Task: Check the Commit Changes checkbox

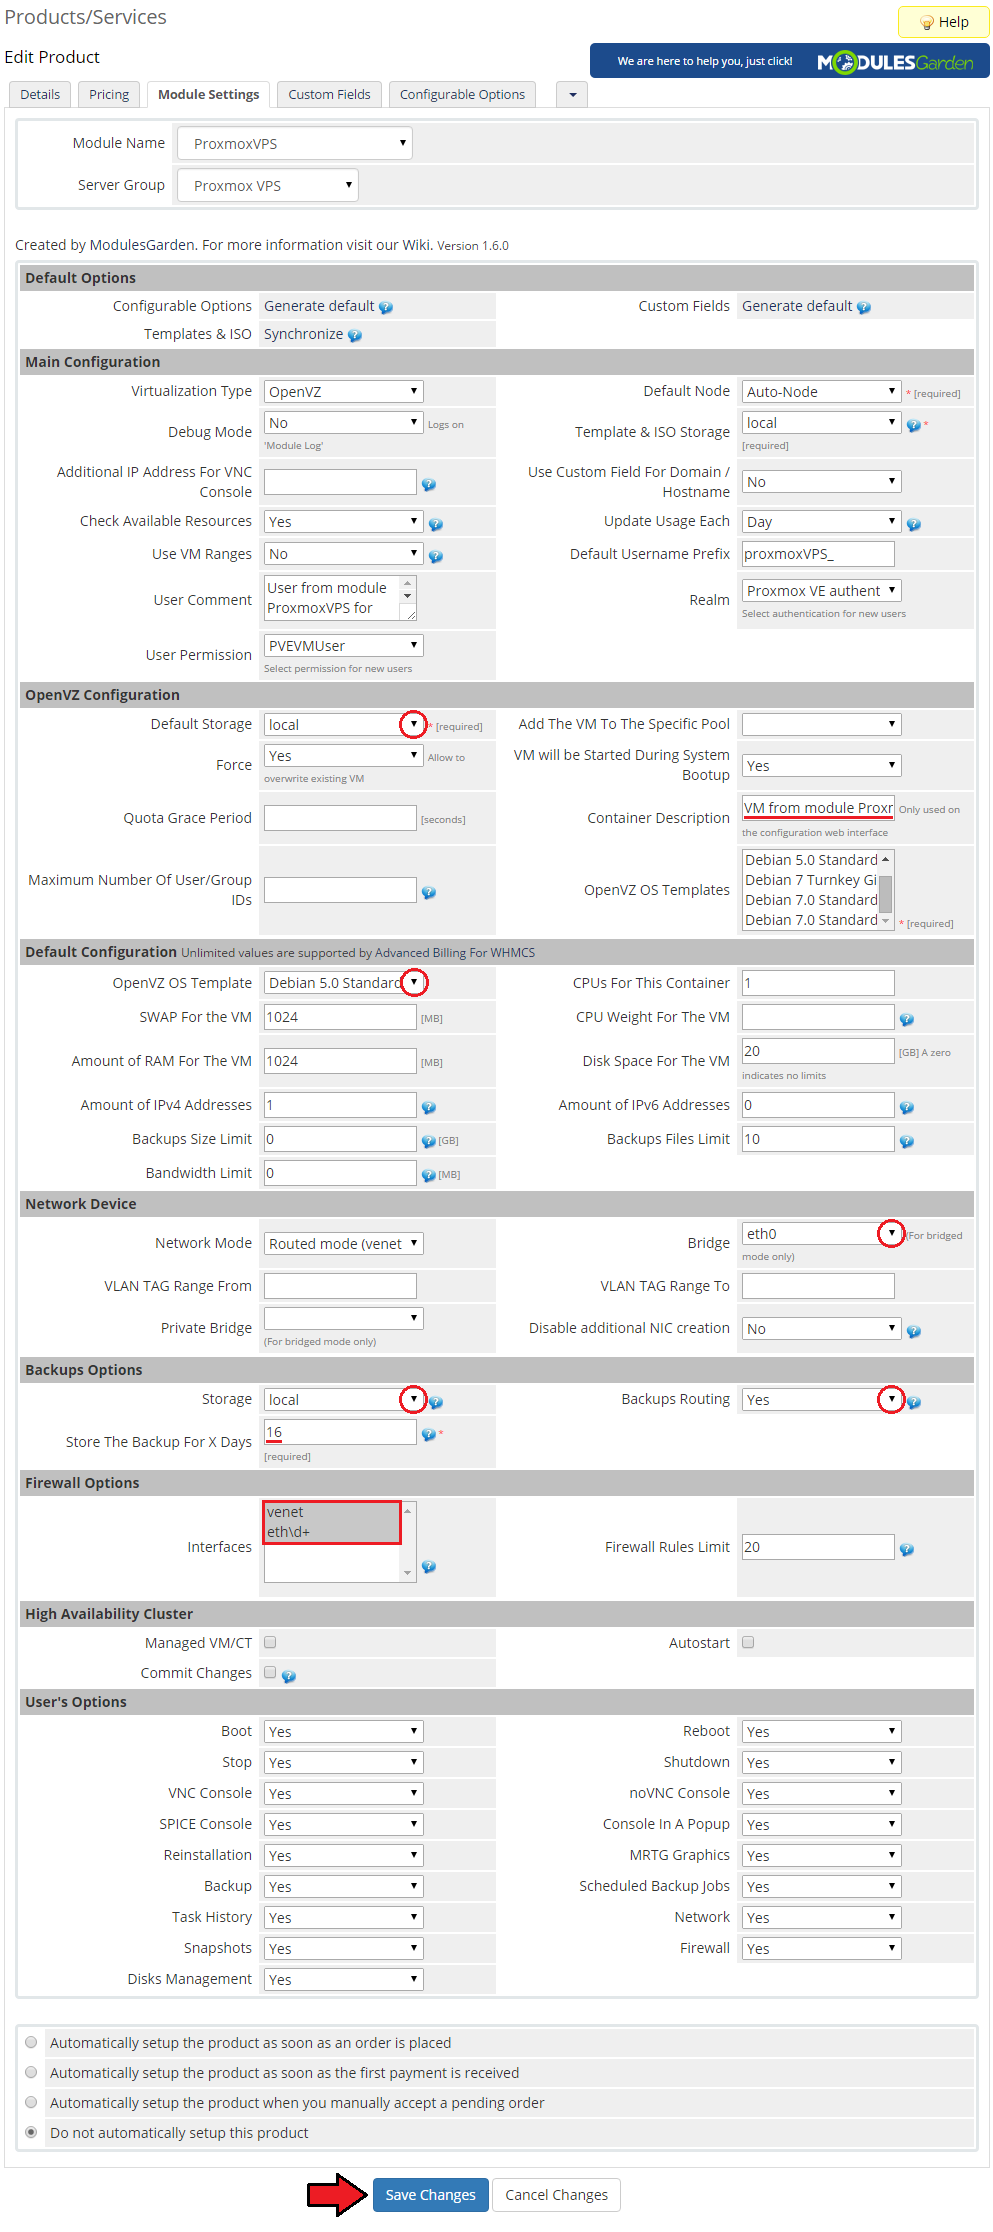Action: (270, 1672)
